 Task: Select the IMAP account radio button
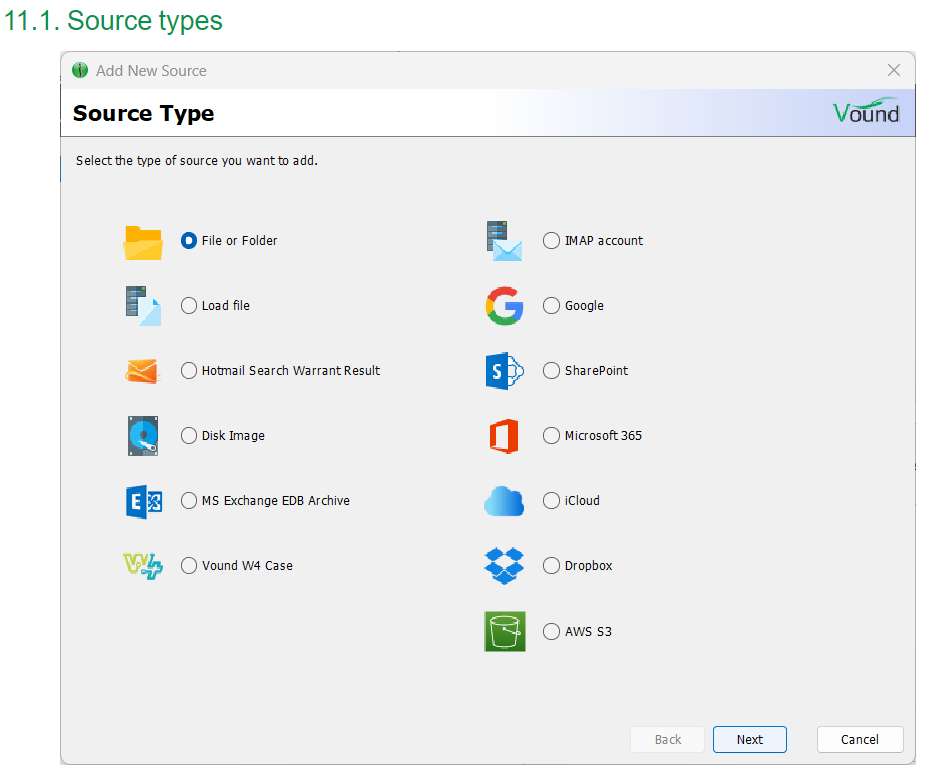(551, 241)
